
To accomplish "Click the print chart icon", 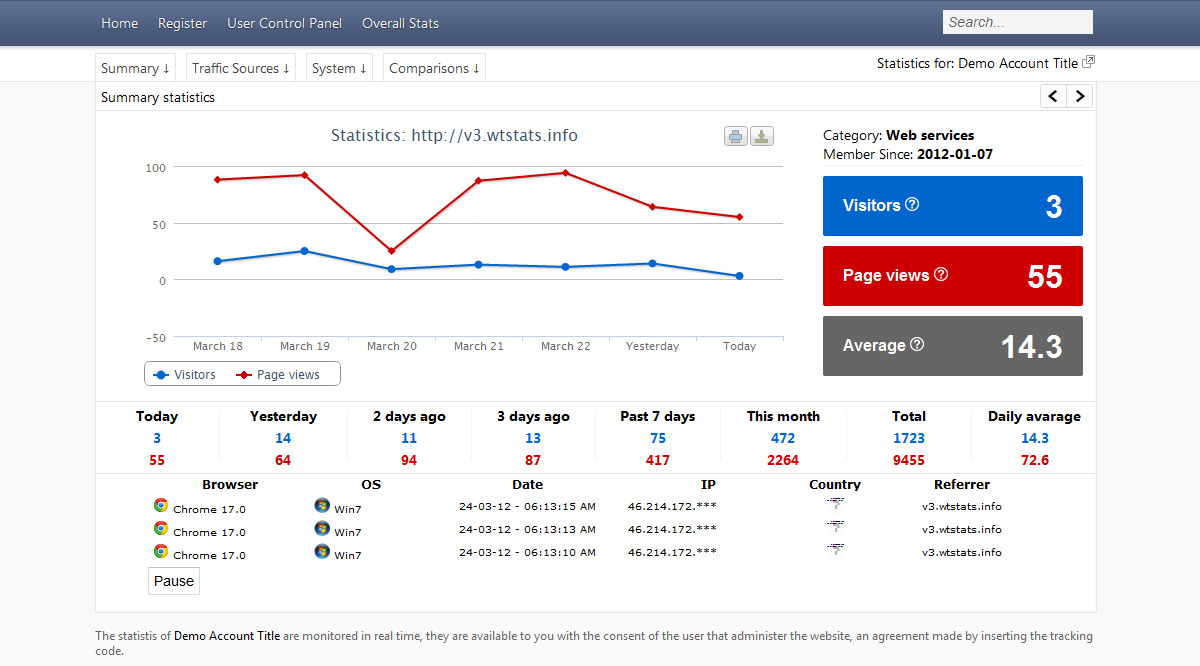I will pyautogui.click(x=736, y=137).
